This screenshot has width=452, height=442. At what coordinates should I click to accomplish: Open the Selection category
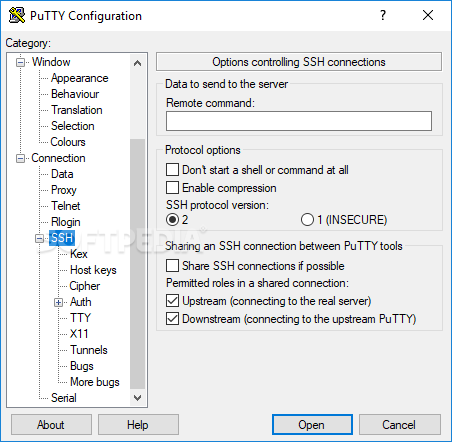[72, 126]
